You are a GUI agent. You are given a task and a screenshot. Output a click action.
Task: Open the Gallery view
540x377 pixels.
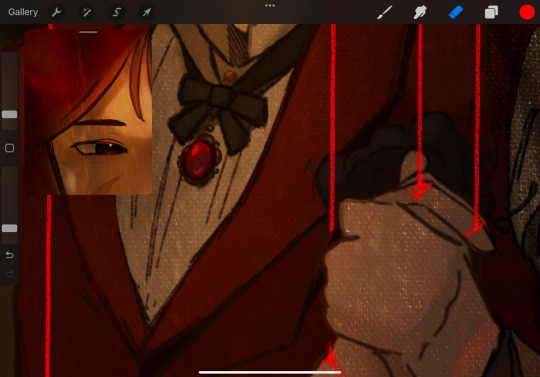(x=23, y=12)
